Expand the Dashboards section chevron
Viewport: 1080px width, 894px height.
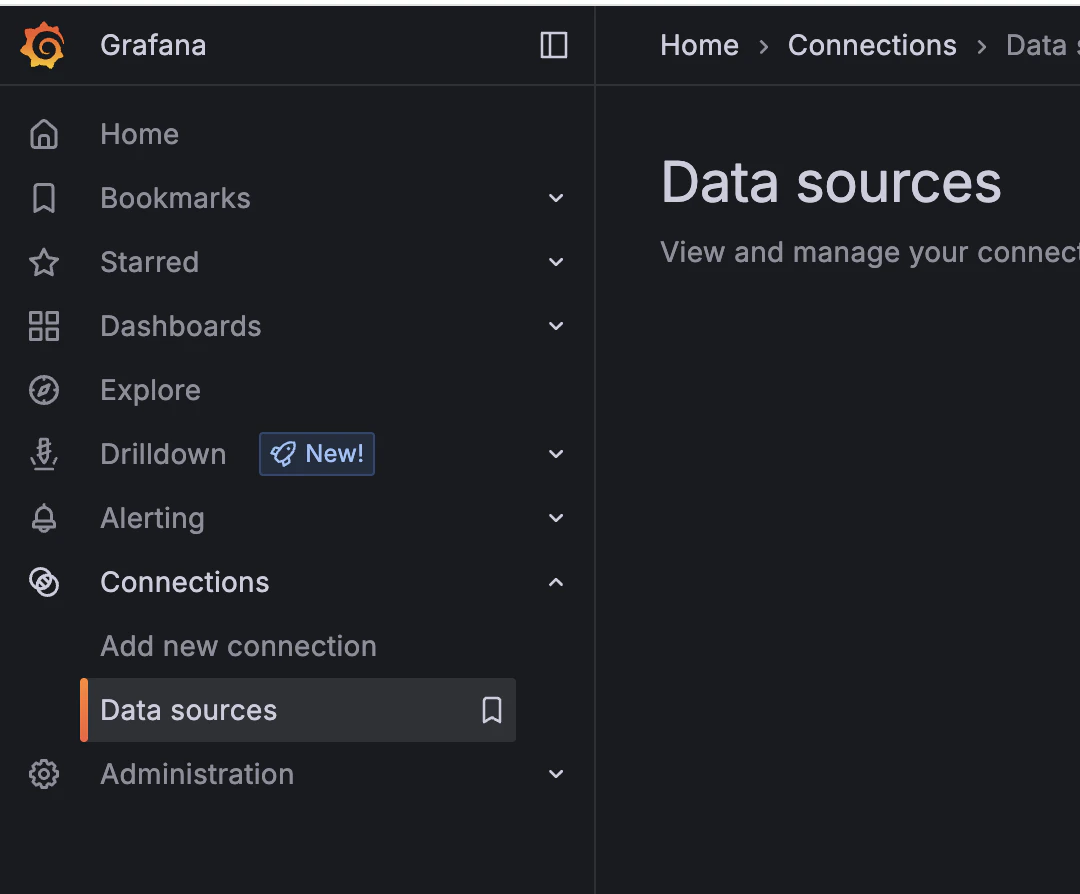tap(556, 326)
